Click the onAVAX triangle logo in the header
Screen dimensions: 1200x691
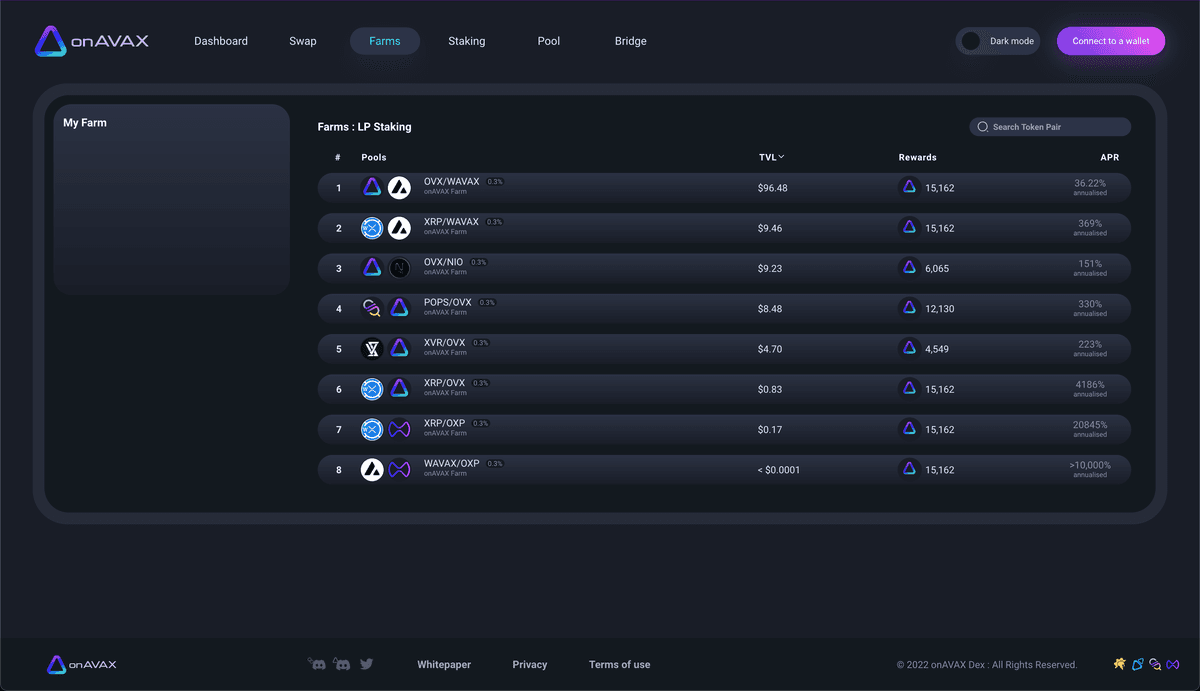point(50,41)
